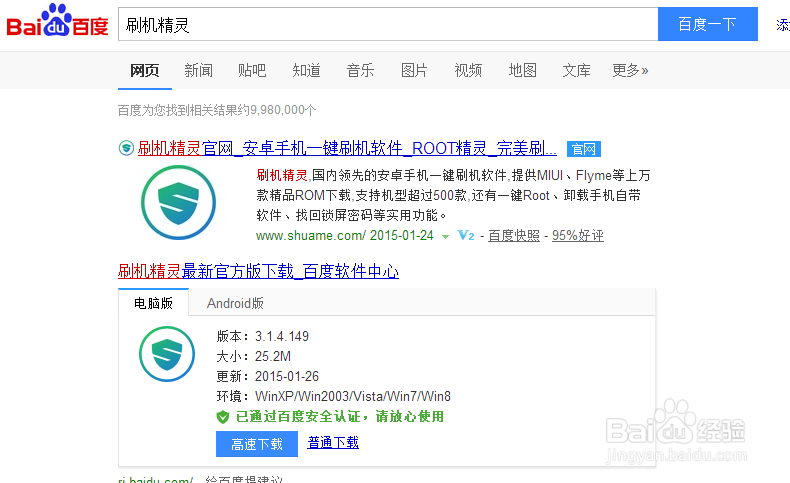Switch to the 新闻 tab
The width and height of the screenshot is (790, 483).
pos(199,71)
